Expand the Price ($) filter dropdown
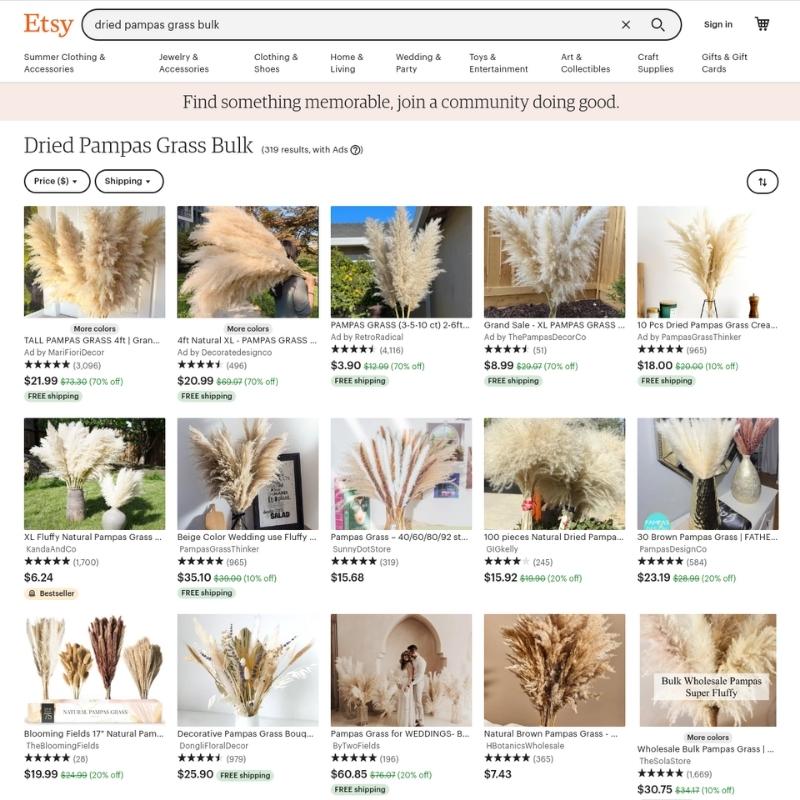Image resolution: width=800 pixels, height=800 pixels. (x=57, y=181)
